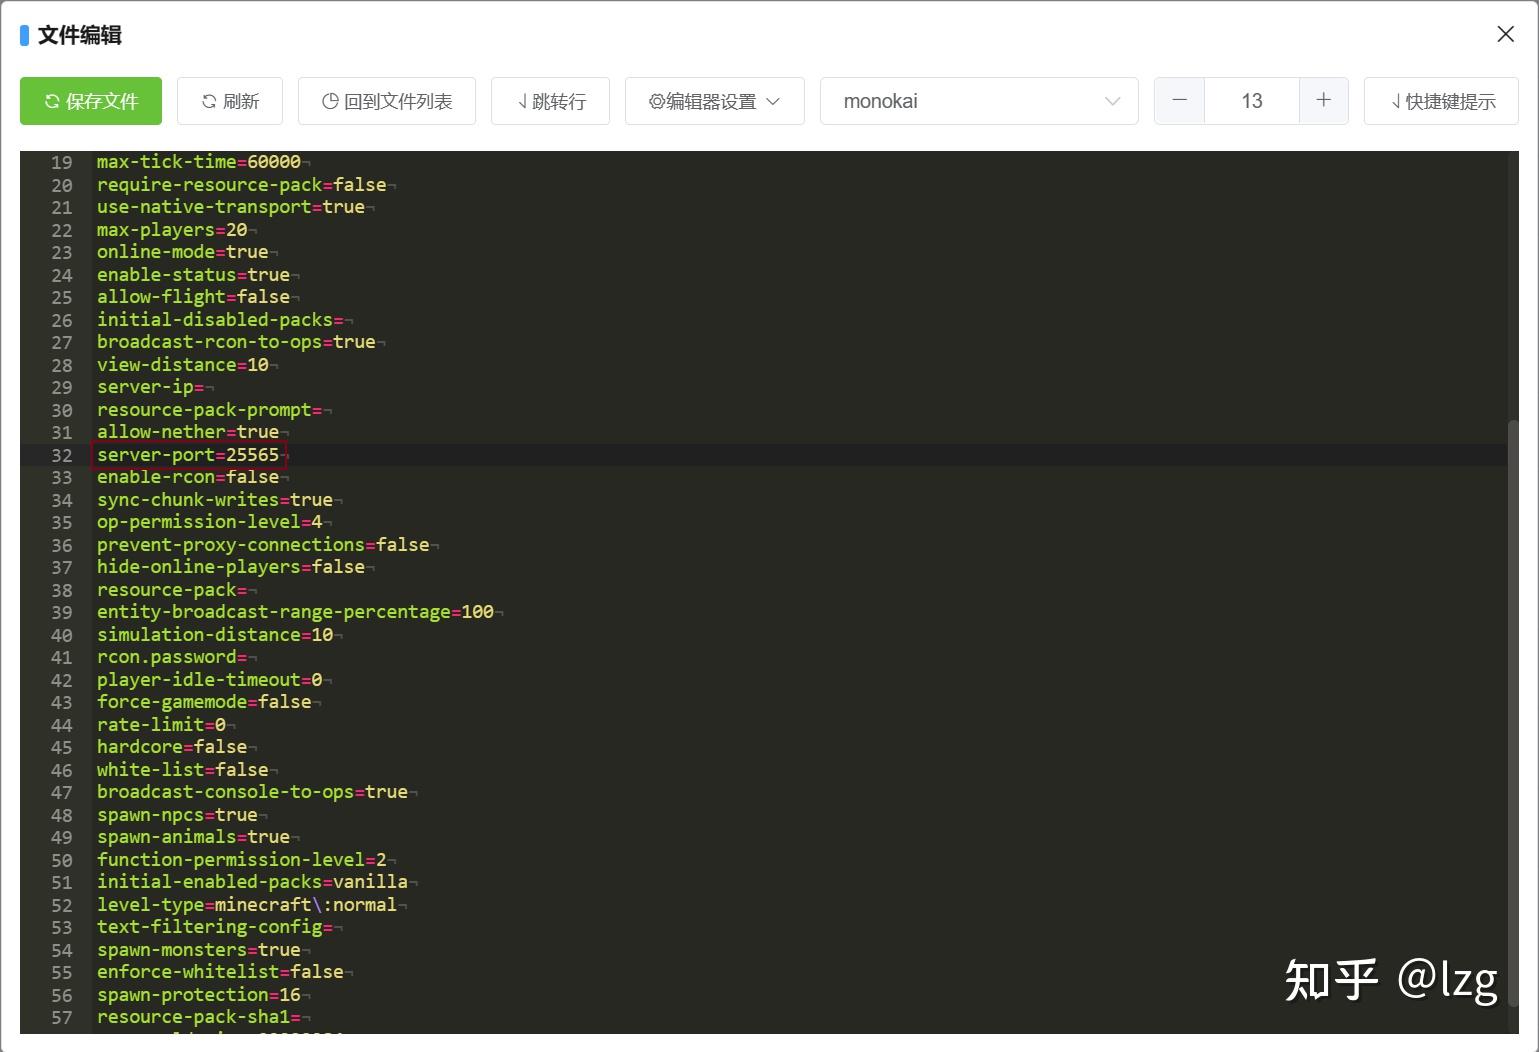Decrease font size with minus button
The image size is (1539, 1052).
(1180, 100)
